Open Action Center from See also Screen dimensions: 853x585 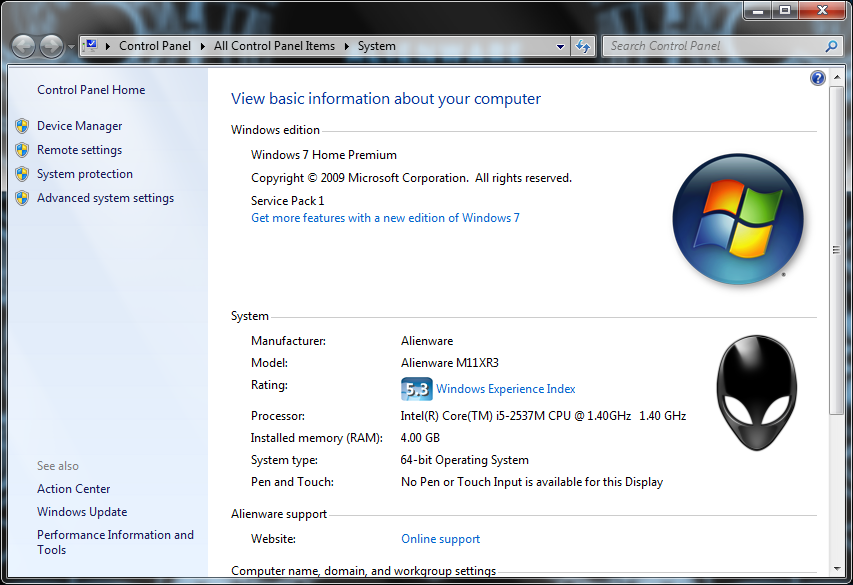click(x=73, y=488)
